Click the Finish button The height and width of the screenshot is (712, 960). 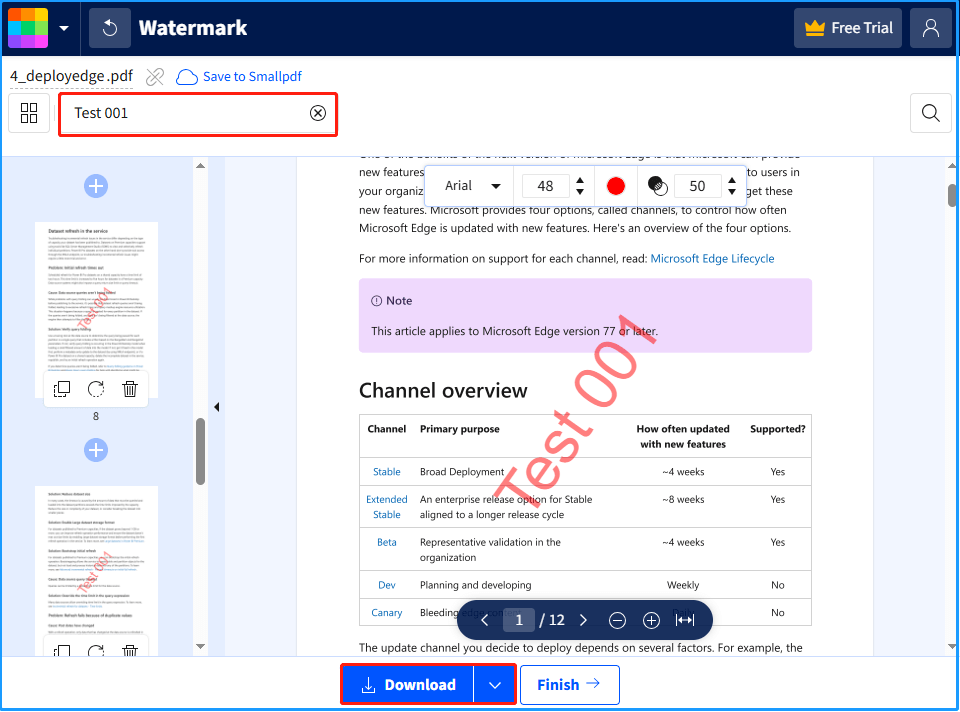click(569, 684)
